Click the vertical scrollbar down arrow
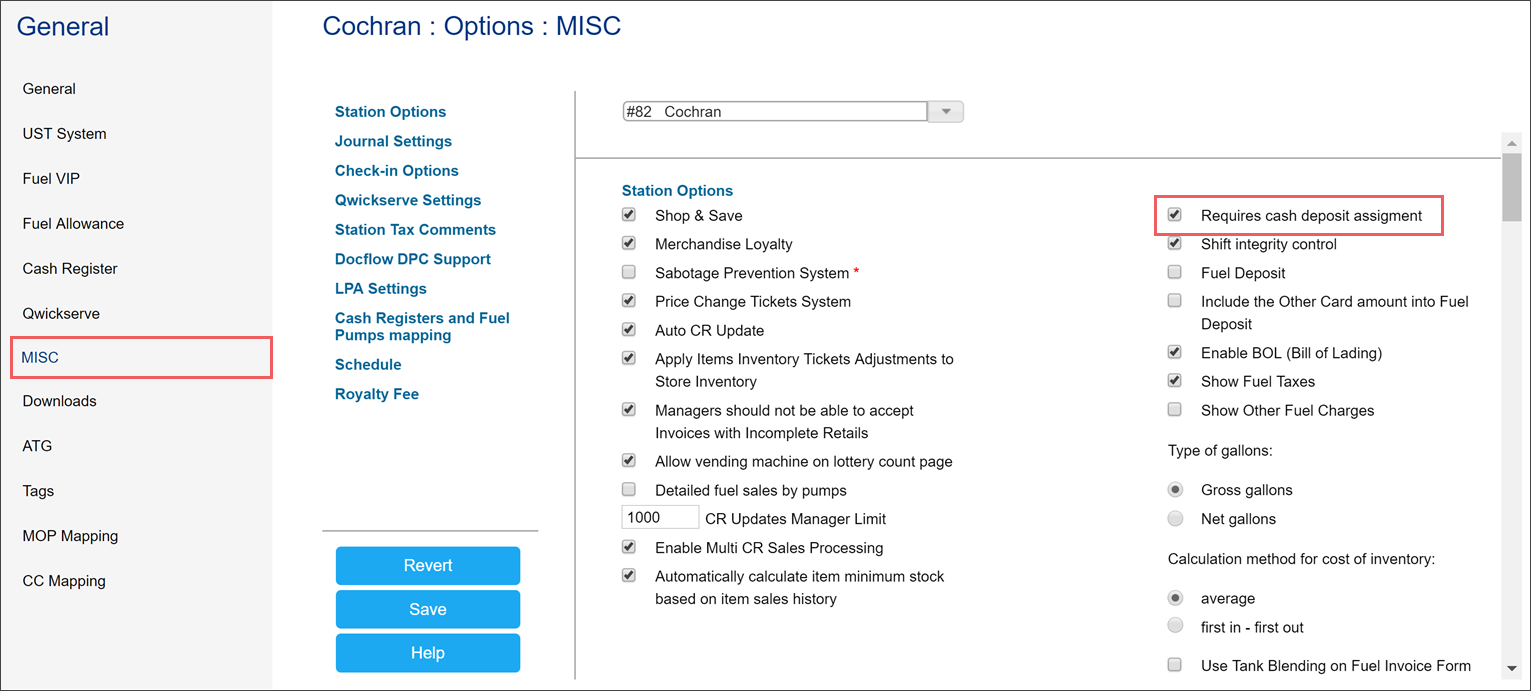Screen dimensions: 1531x691 [x=1512, y=667]
